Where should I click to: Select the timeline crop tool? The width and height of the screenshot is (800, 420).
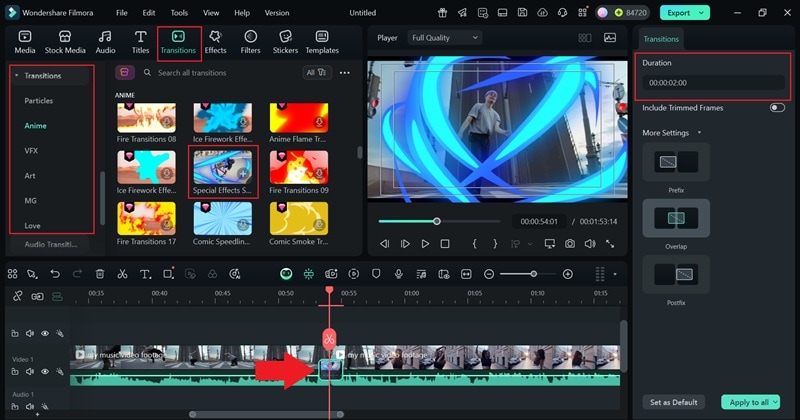click(x=168, y=274)
